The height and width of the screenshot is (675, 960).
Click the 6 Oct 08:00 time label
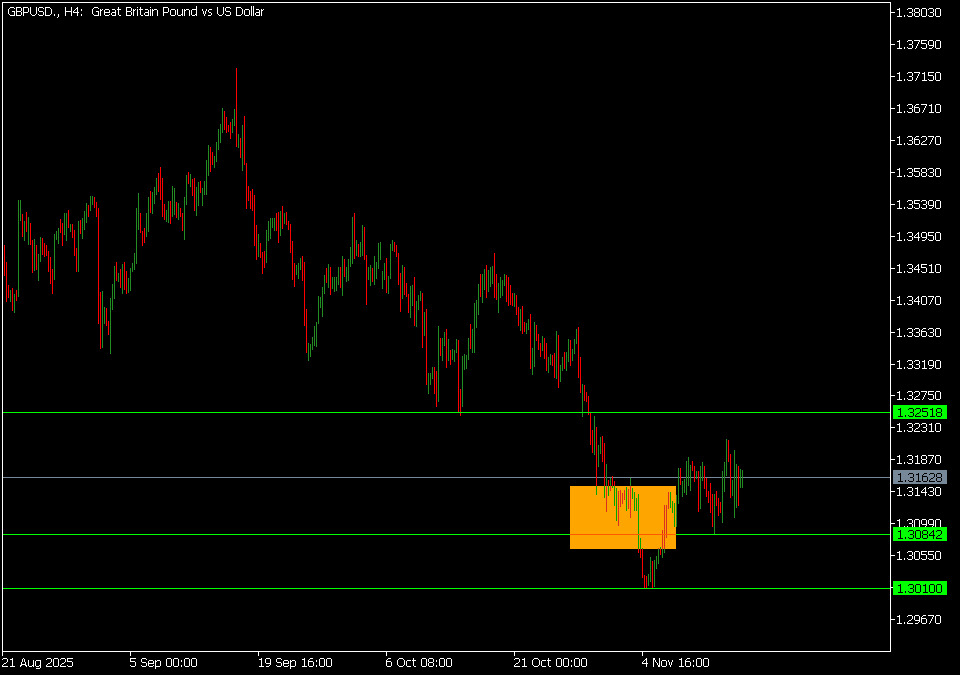[x=419, y=662]
